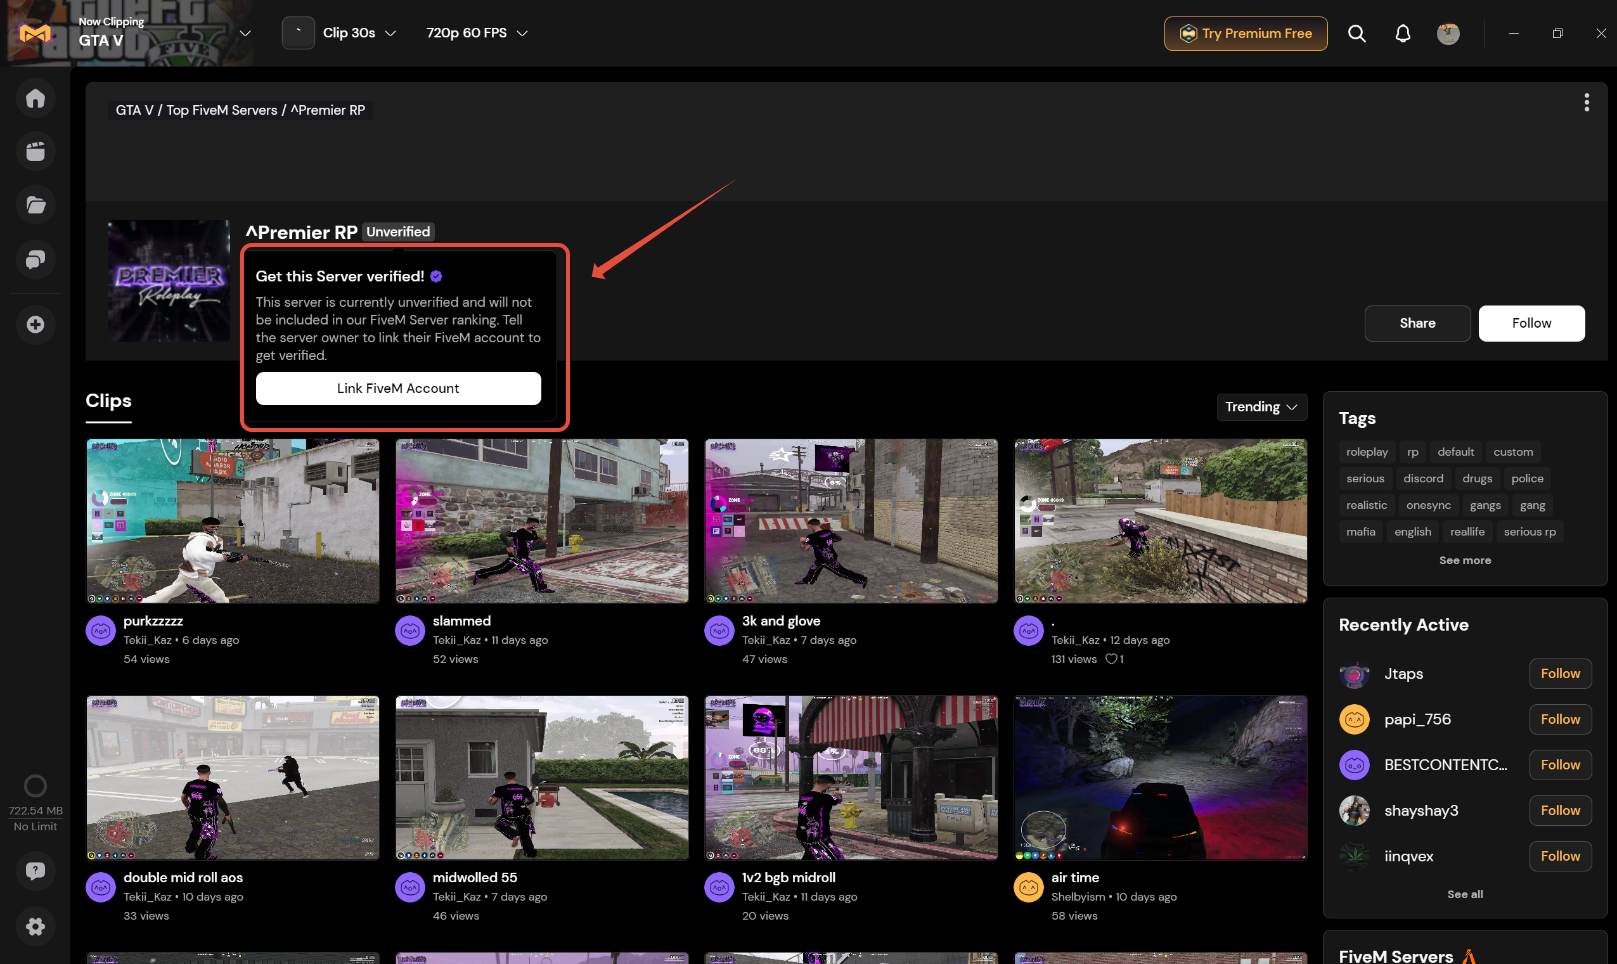Click the Medal logo icon
The image size is (1617, 964).
click(x=35, y=33)
